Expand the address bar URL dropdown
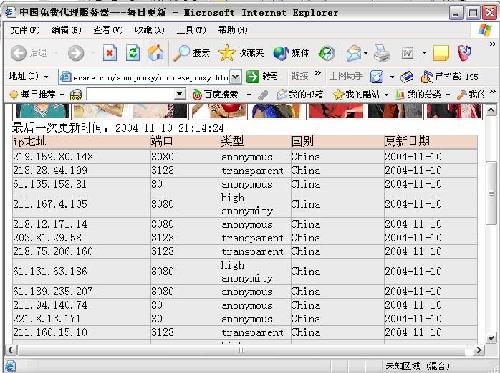 pyautogui.click(x=236, y=77)
